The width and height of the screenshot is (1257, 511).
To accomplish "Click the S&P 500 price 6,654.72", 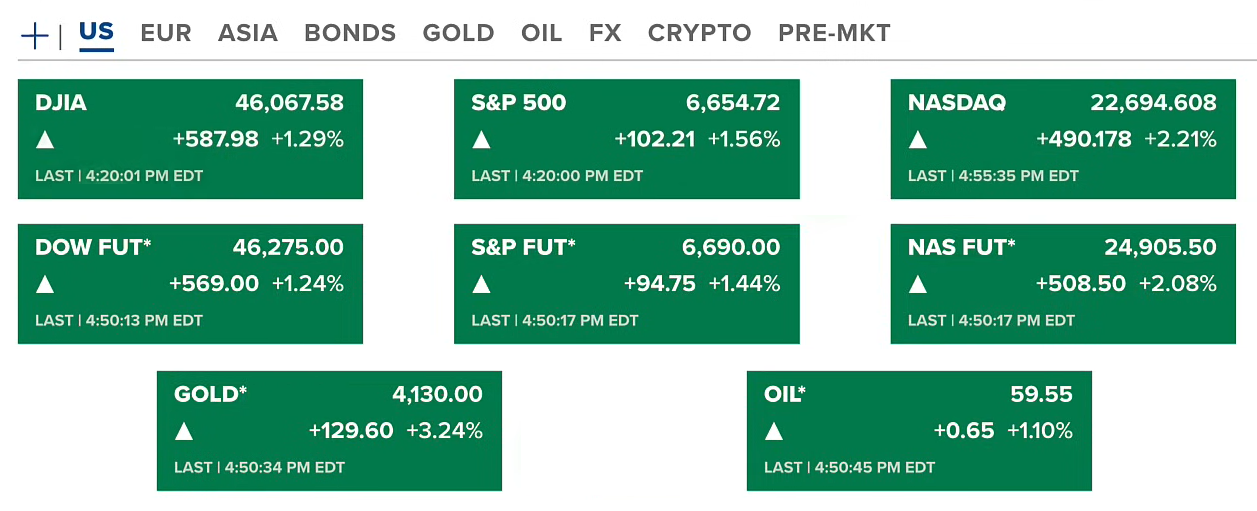I will tap(733, 103).
